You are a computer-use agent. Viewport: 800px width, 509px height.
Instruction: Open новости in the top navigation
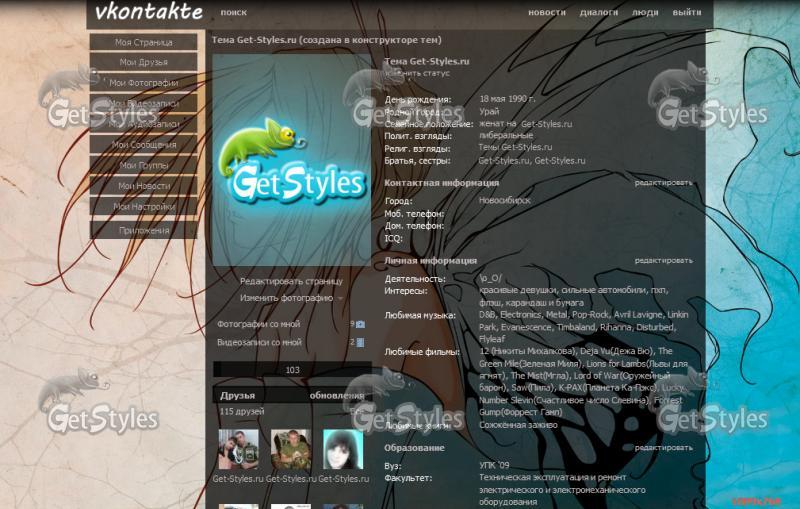click(546, 12)
